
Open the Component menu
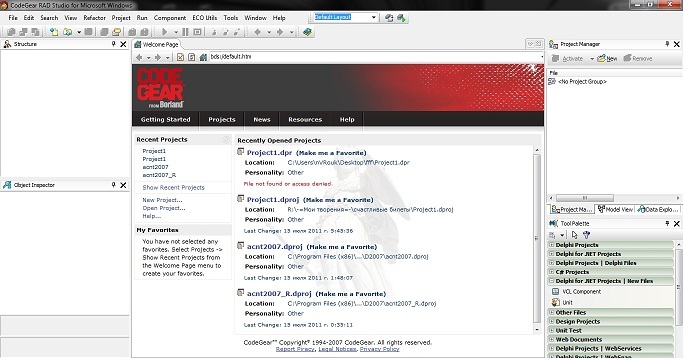[x=170, y=18]
